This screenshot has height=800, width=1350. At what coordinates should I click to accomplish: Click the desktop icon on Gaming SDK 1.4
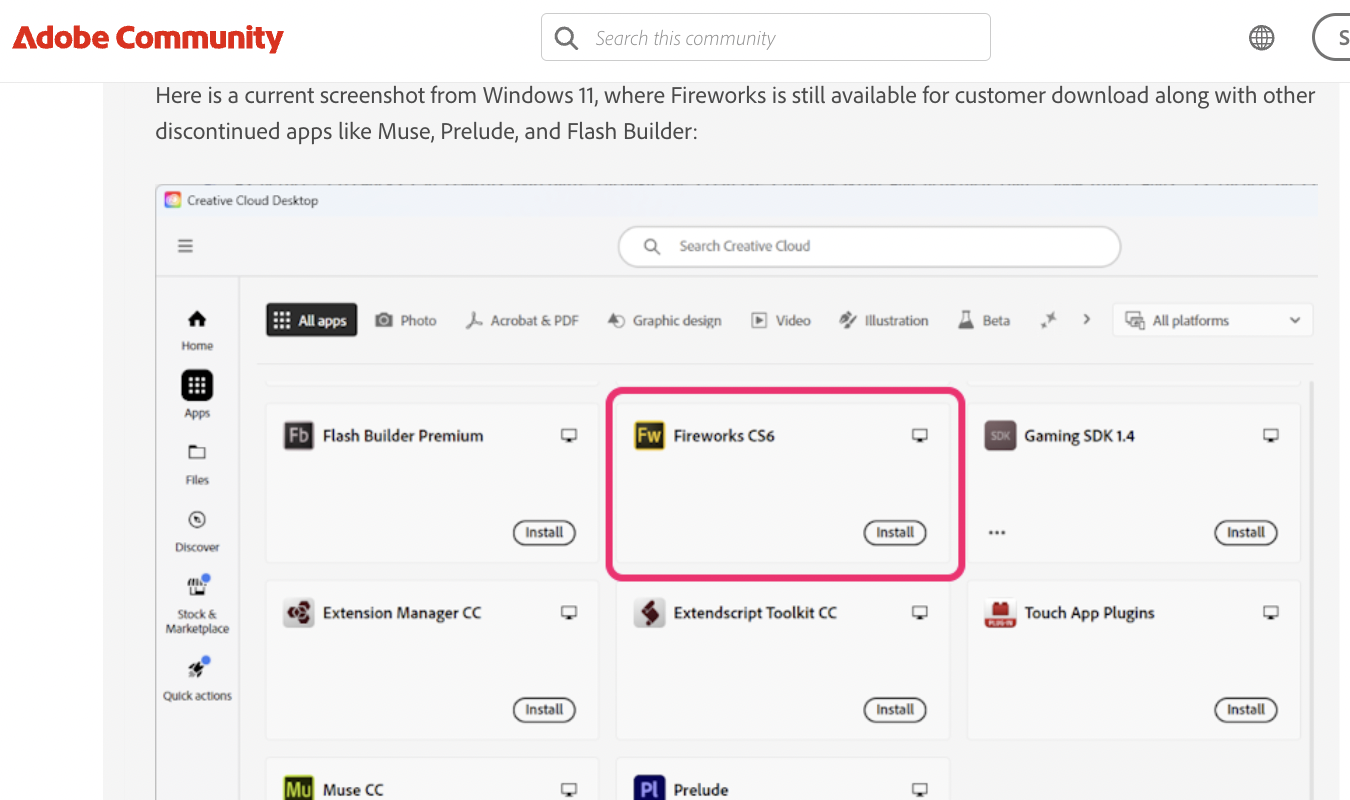pyautogui.click(x=1271, y=436)
